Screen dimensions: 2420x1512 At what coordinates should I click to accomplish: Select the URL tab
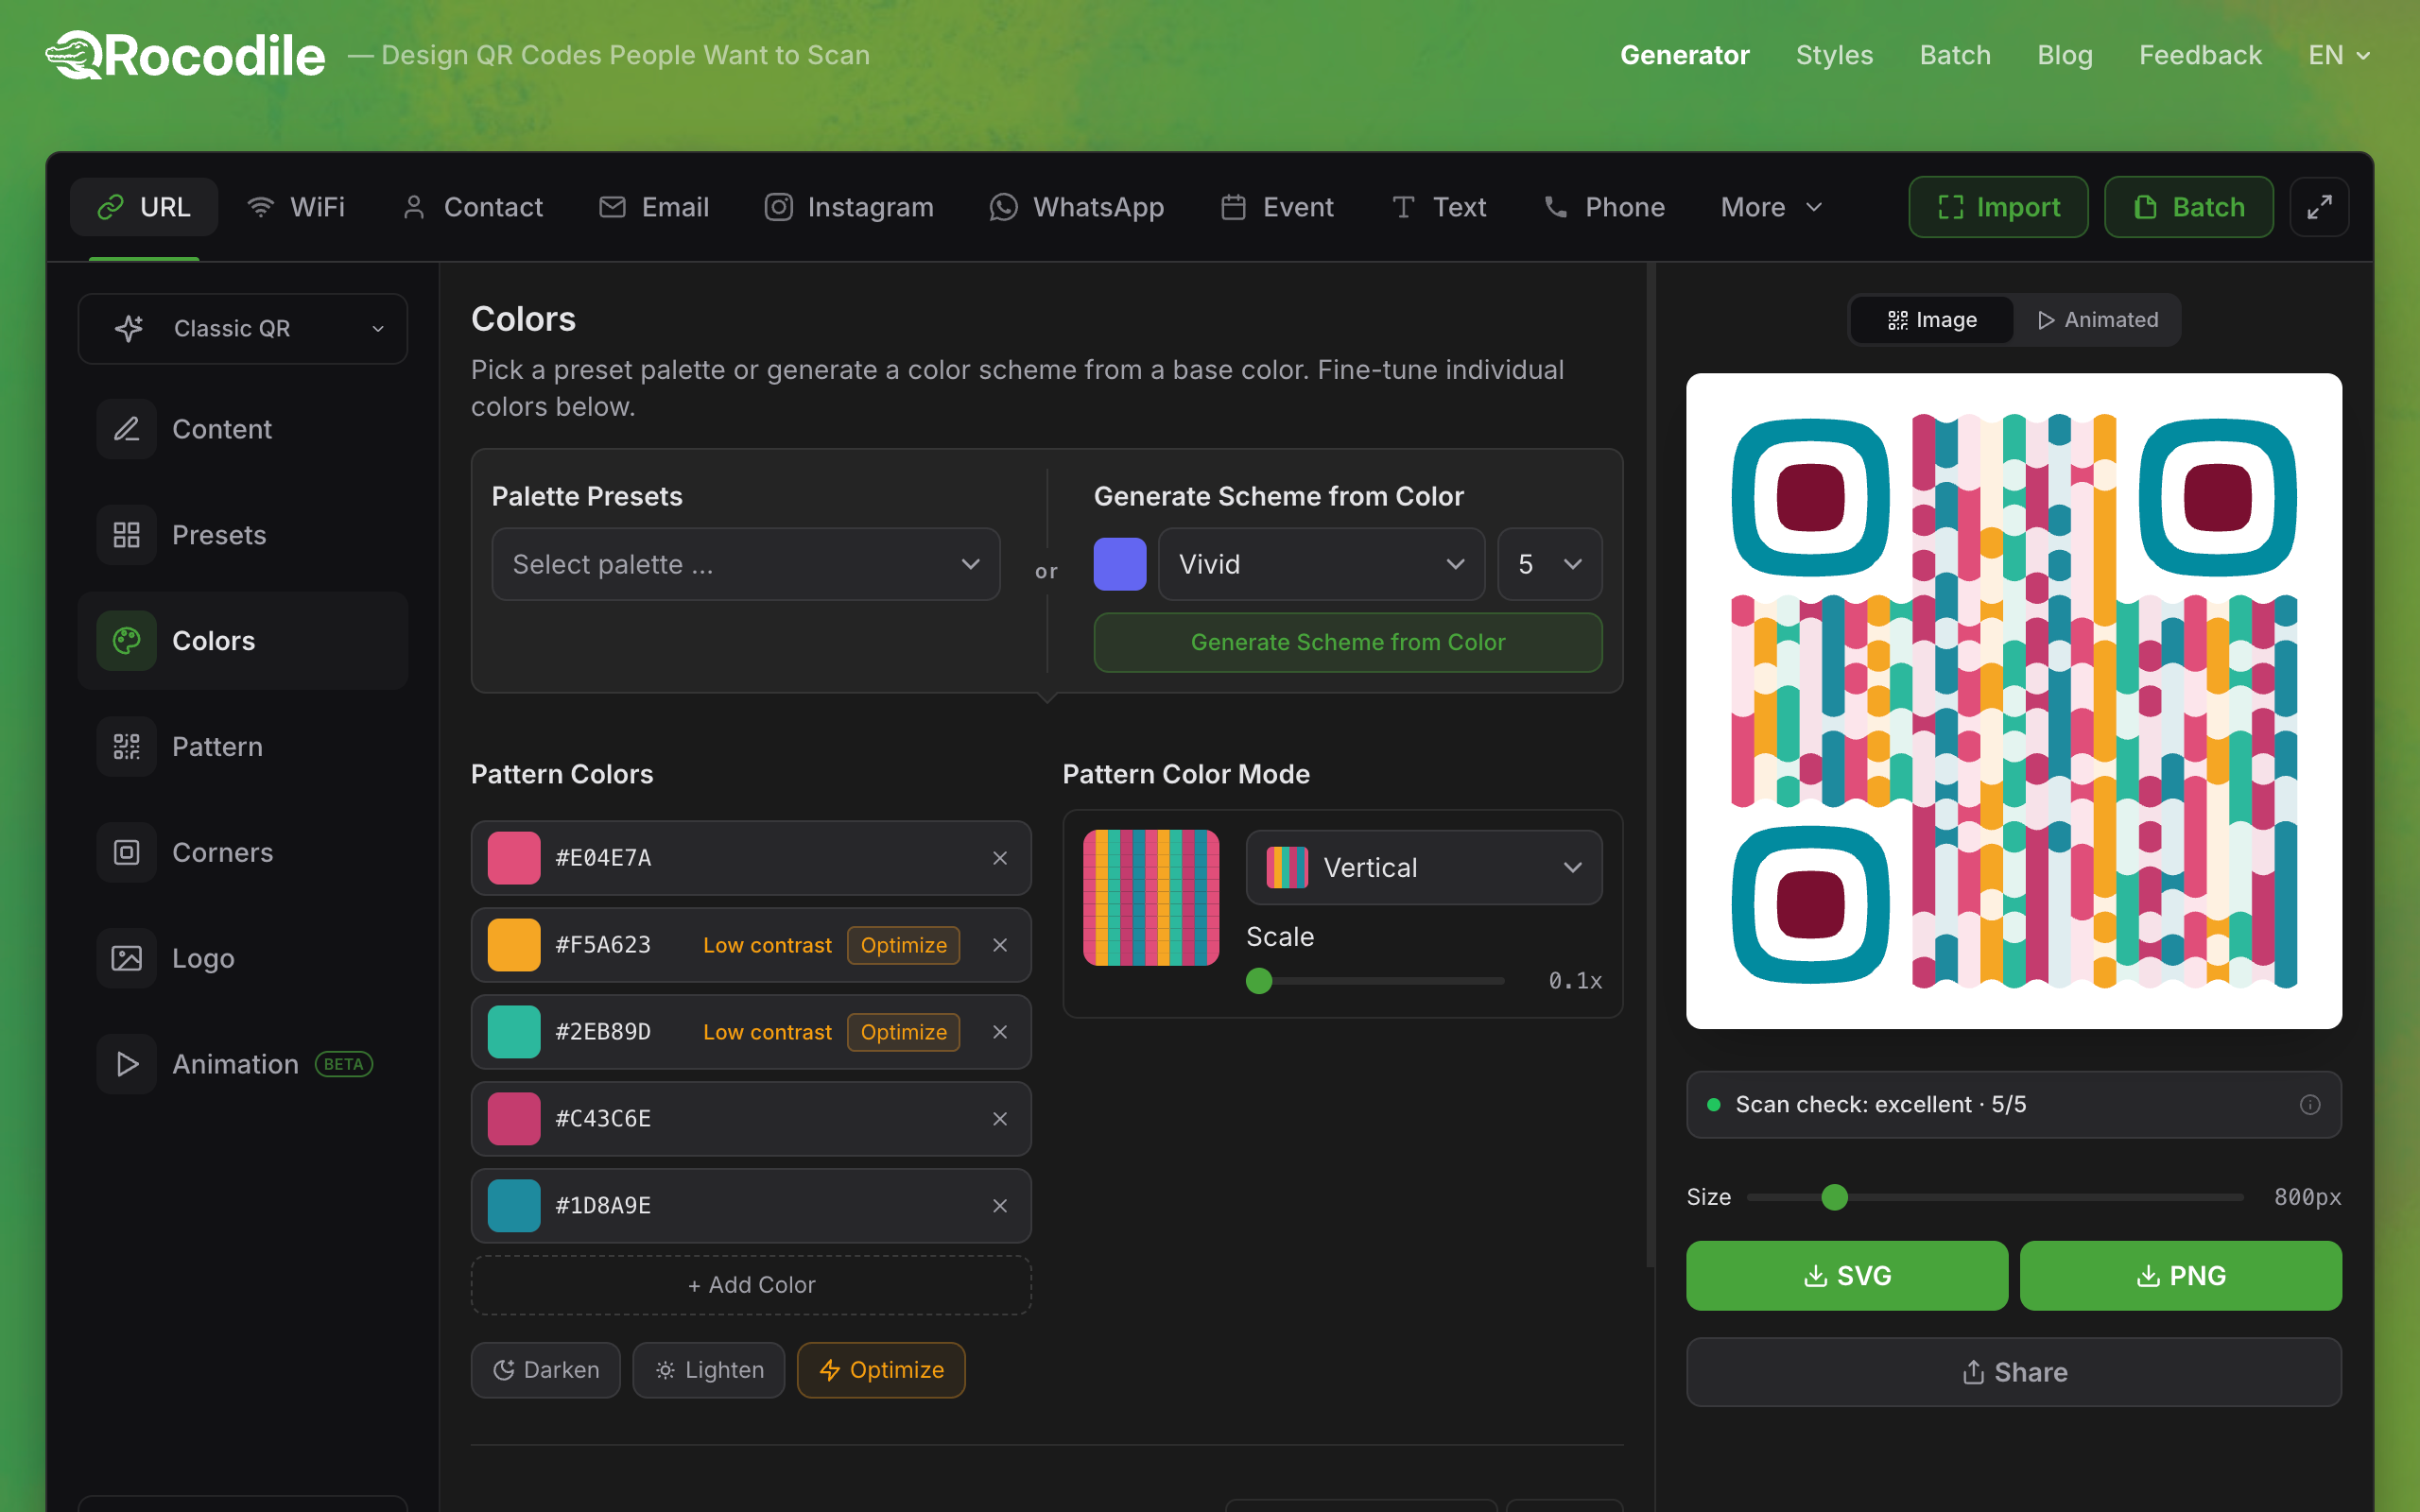(144, 207)
